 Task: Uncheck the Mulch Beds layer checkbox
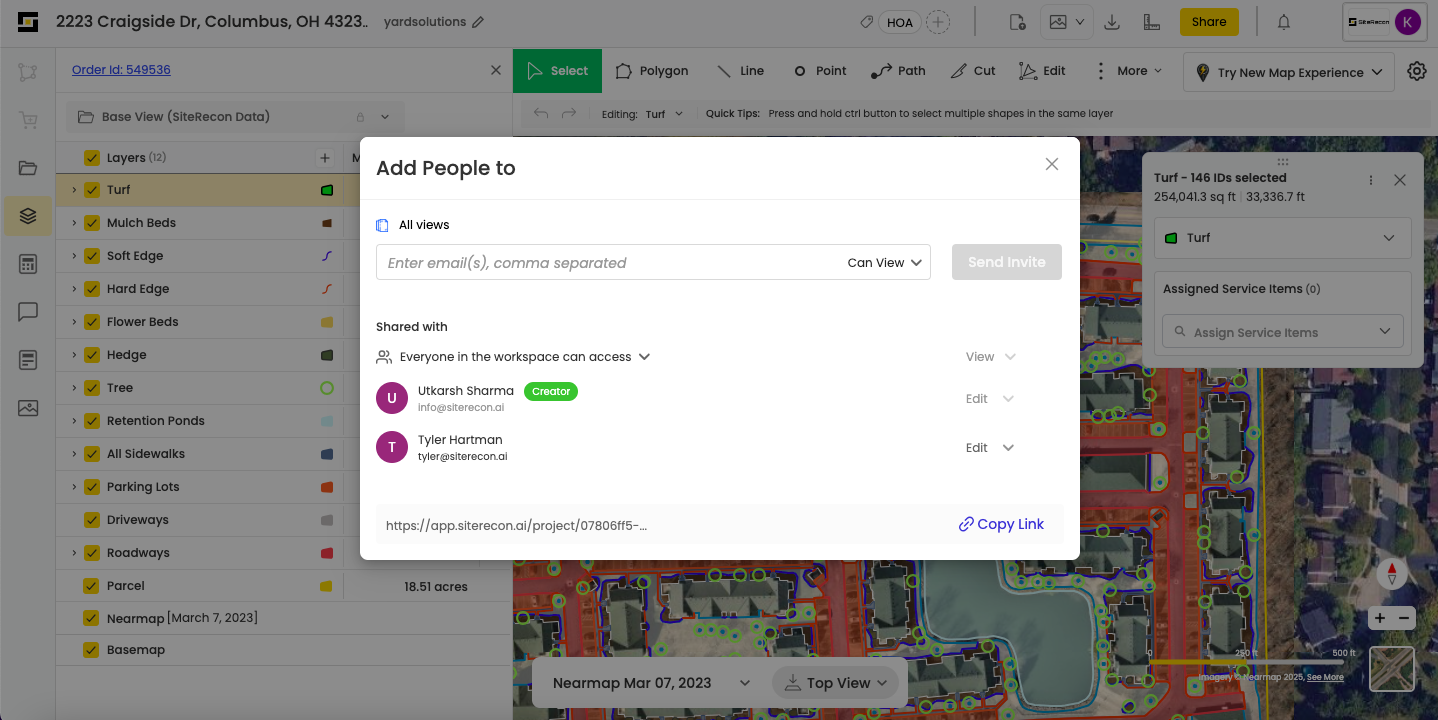92,223
